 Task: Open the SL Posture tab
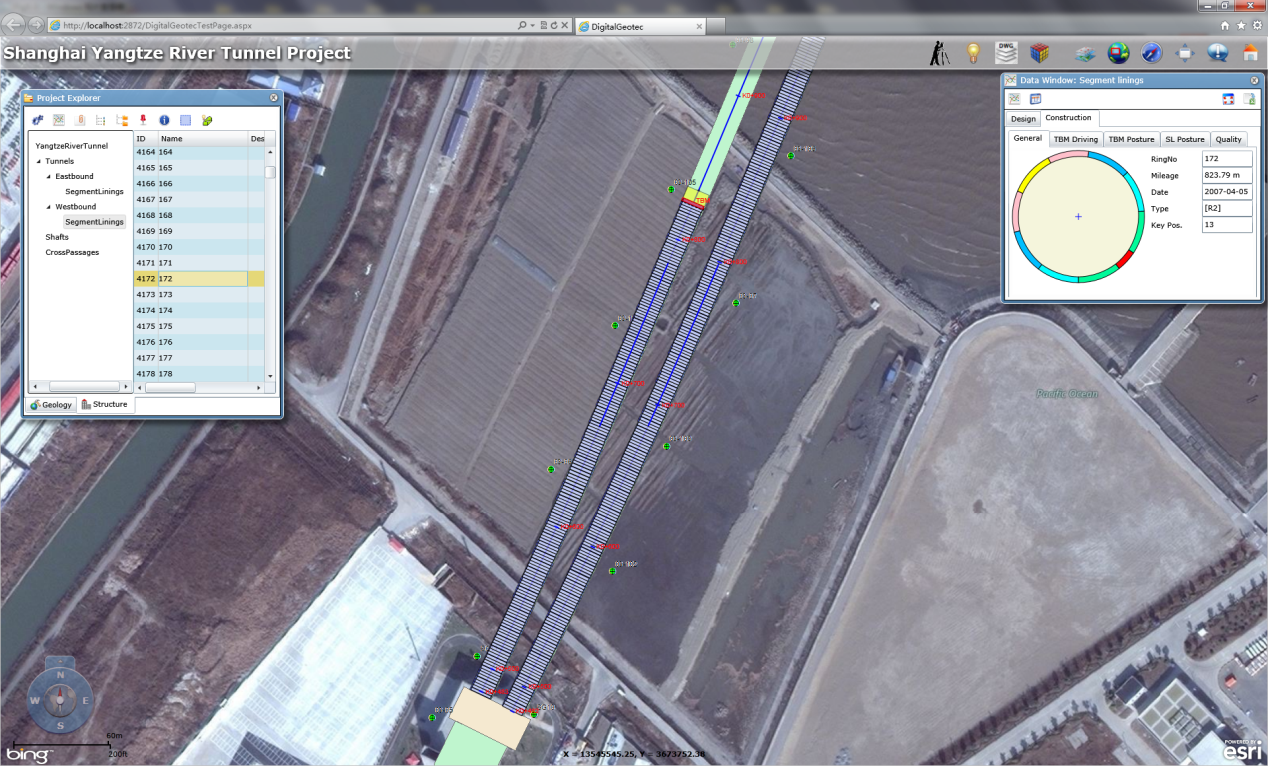[x=1185, y=139]
